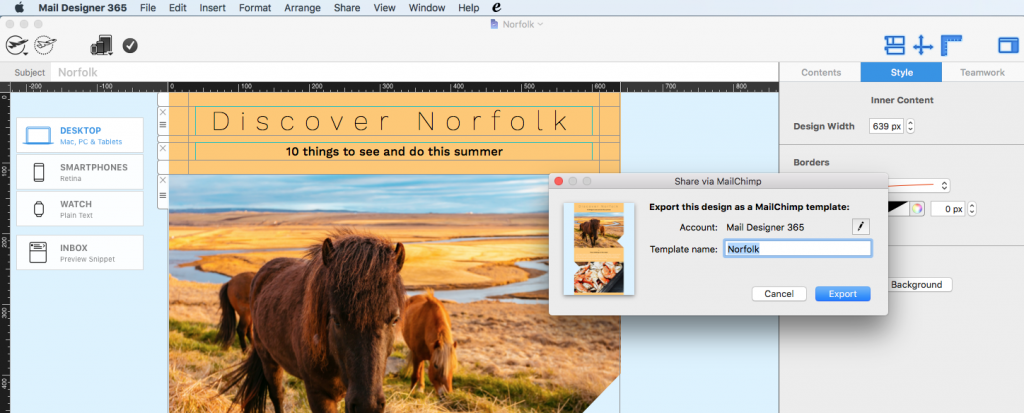
Task: Open the border line style dropdown
Action: pyautogui.click(x=918, y=186)
